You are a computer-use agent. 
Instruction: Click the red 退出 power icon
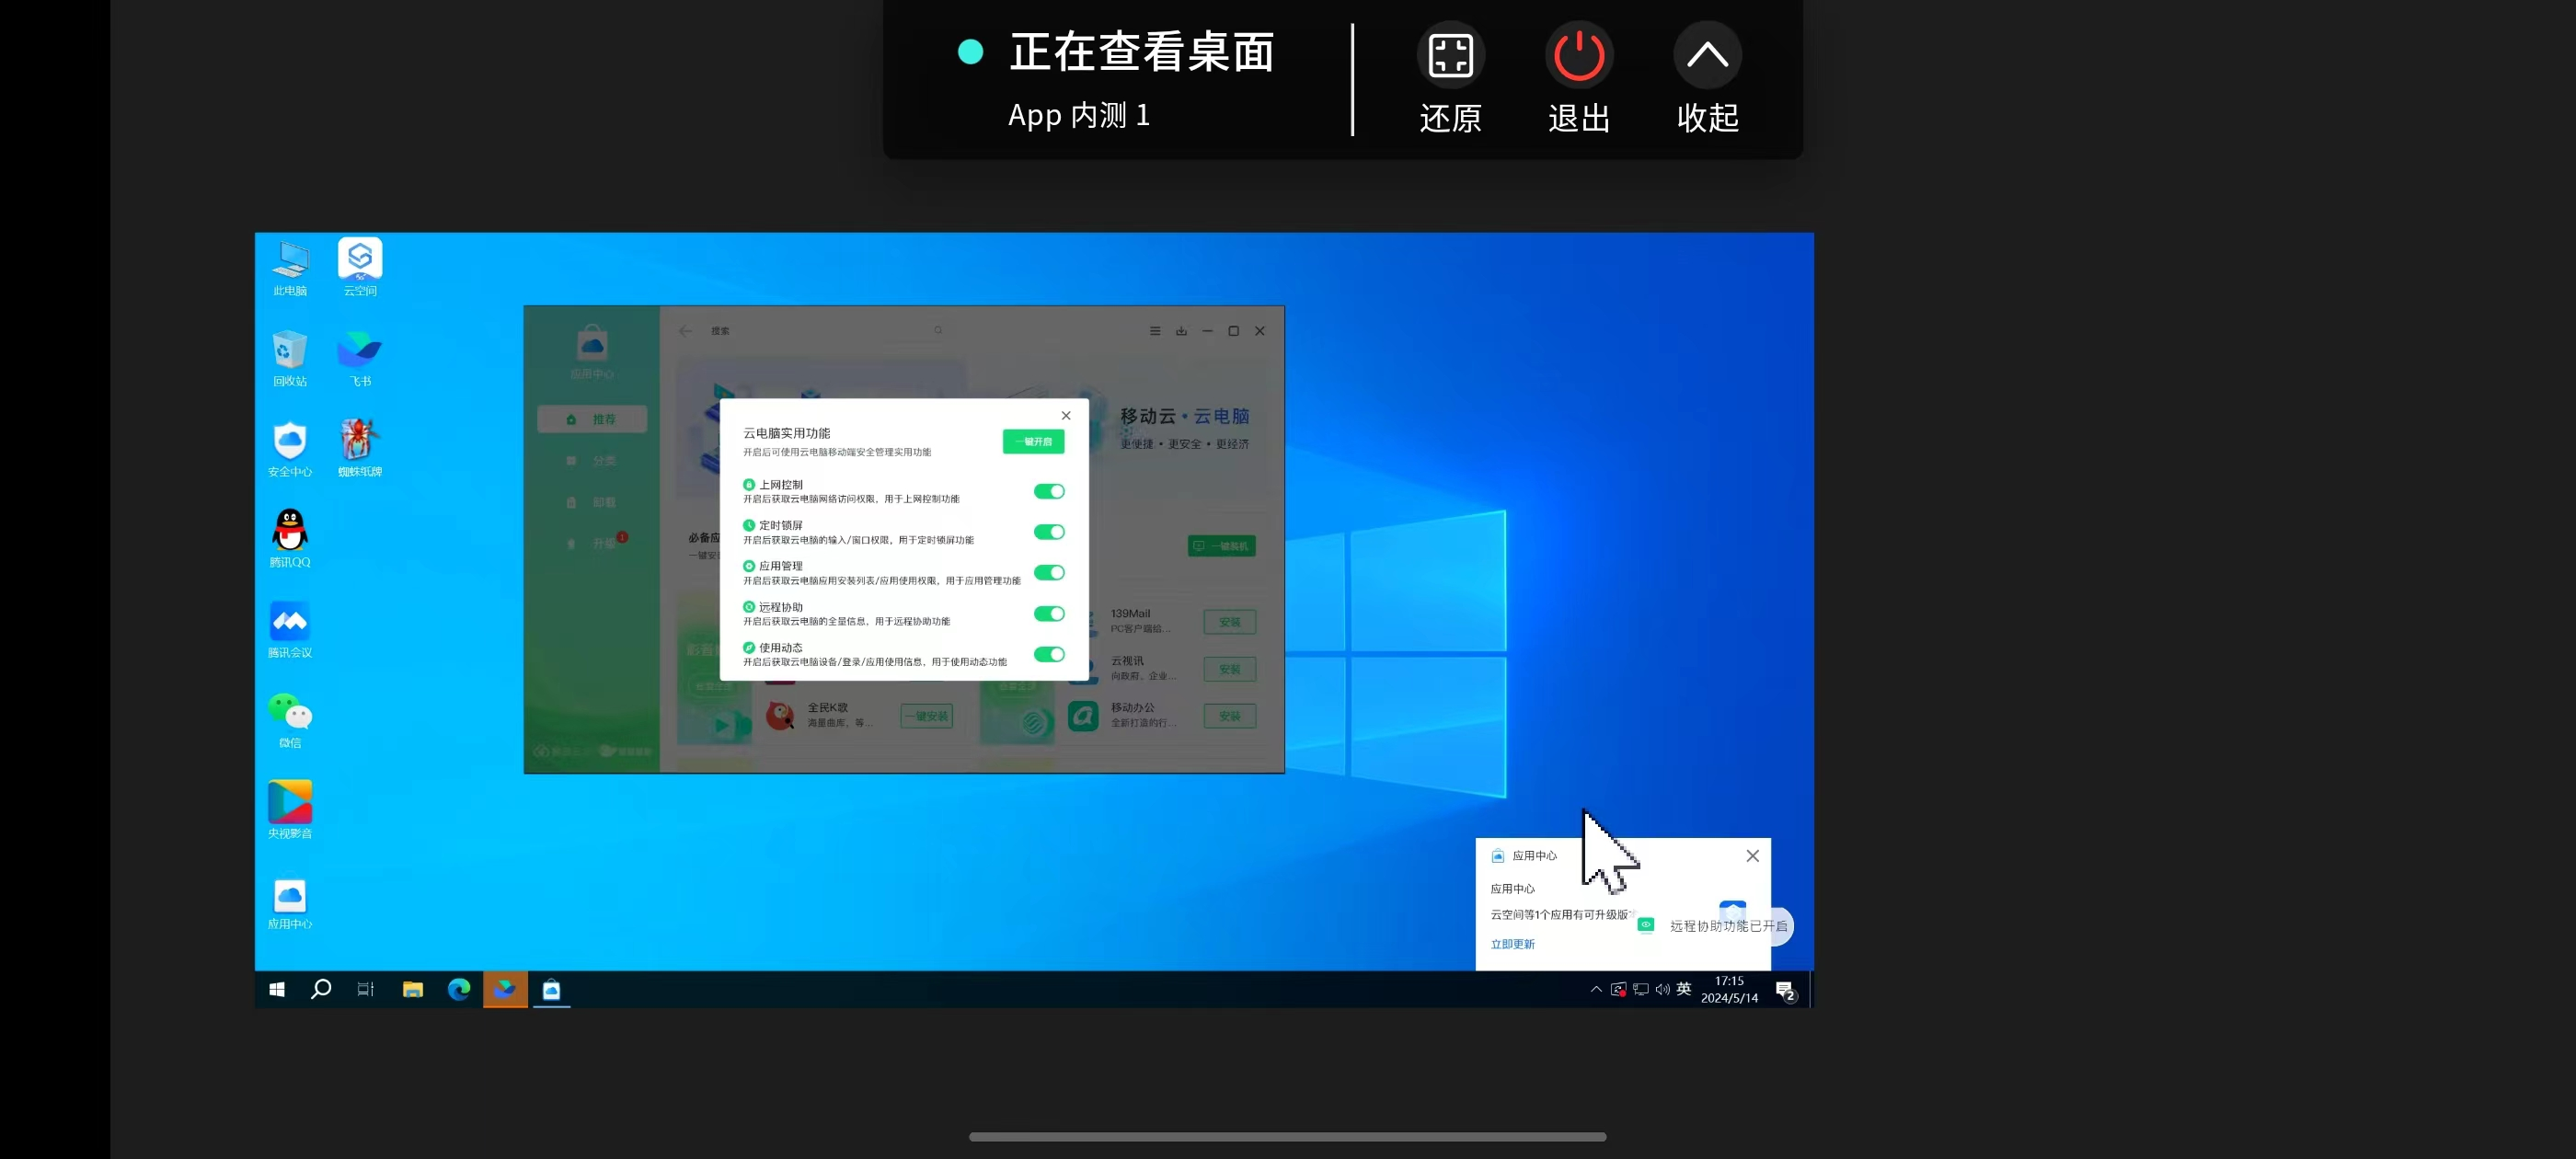(x=1578, y=56)
